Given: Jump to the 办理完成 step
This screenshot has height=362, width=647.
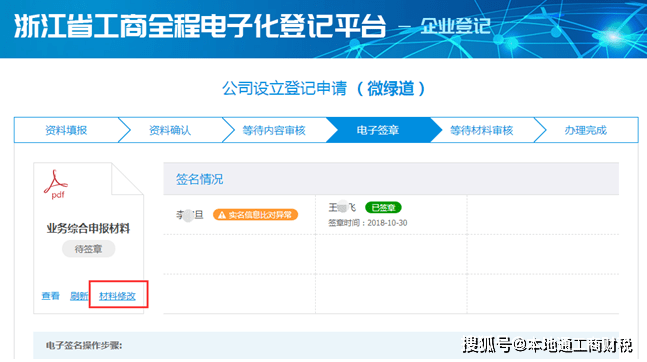Looking at the screenshot, I should tap(586, 130).
